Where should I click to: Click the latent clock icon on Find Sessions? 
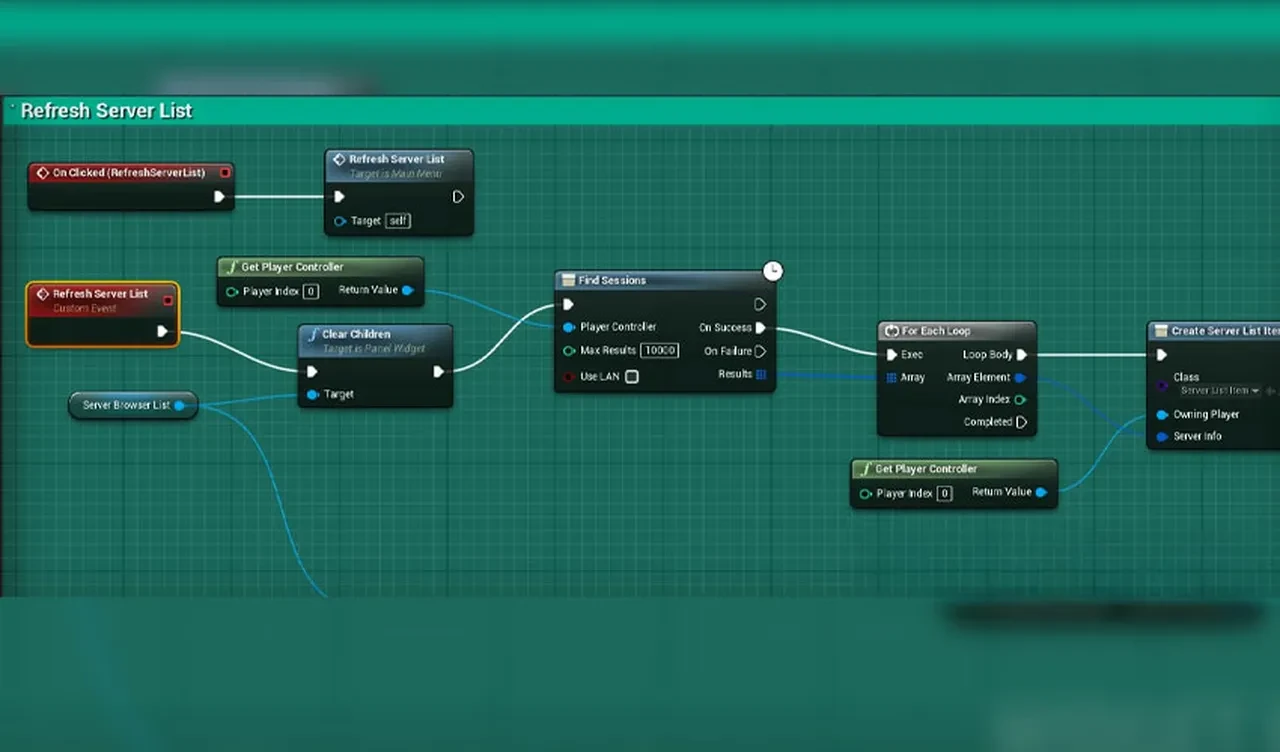click(x=773, y=271)
